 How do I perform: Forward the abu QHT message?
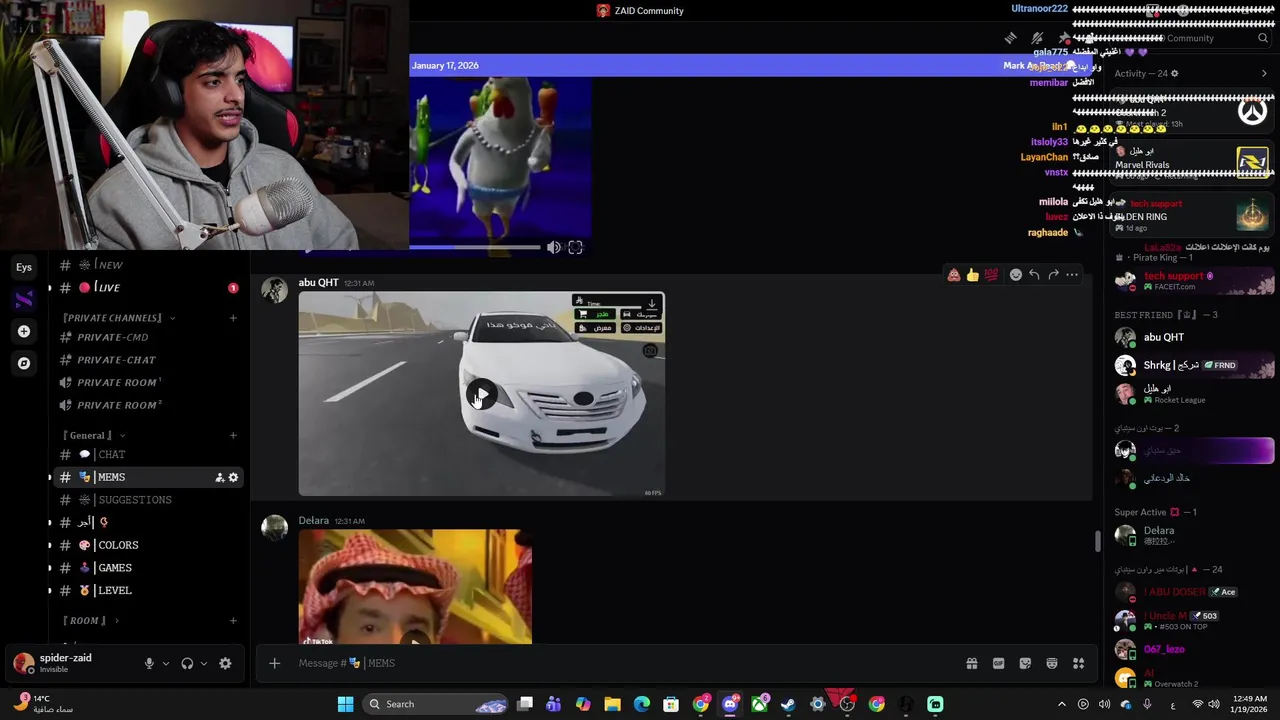(x=1053, y=275)
